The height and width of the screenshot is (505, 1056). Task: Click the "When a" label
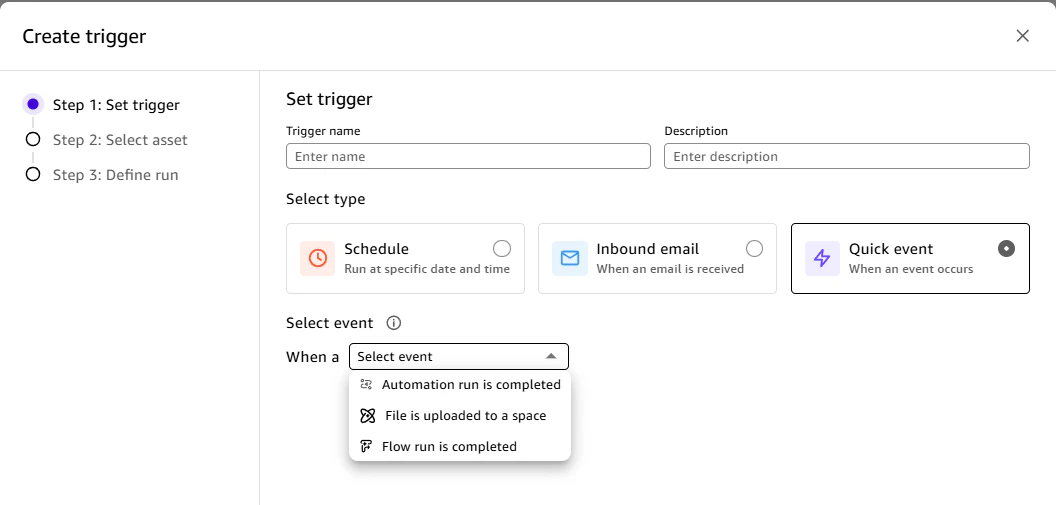312,357
